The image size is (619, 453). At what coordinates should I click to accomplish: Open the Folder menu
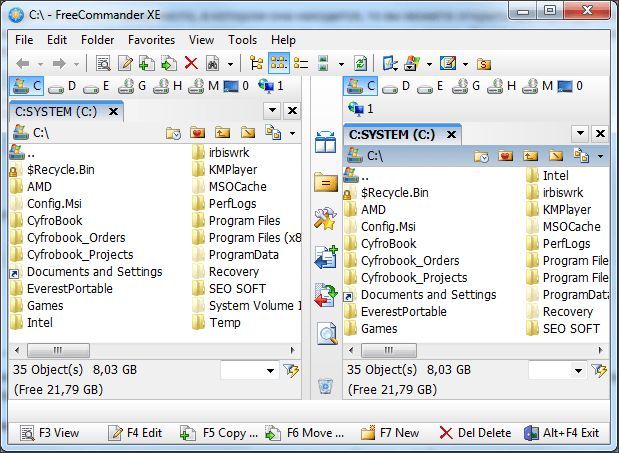click(98, 40)
